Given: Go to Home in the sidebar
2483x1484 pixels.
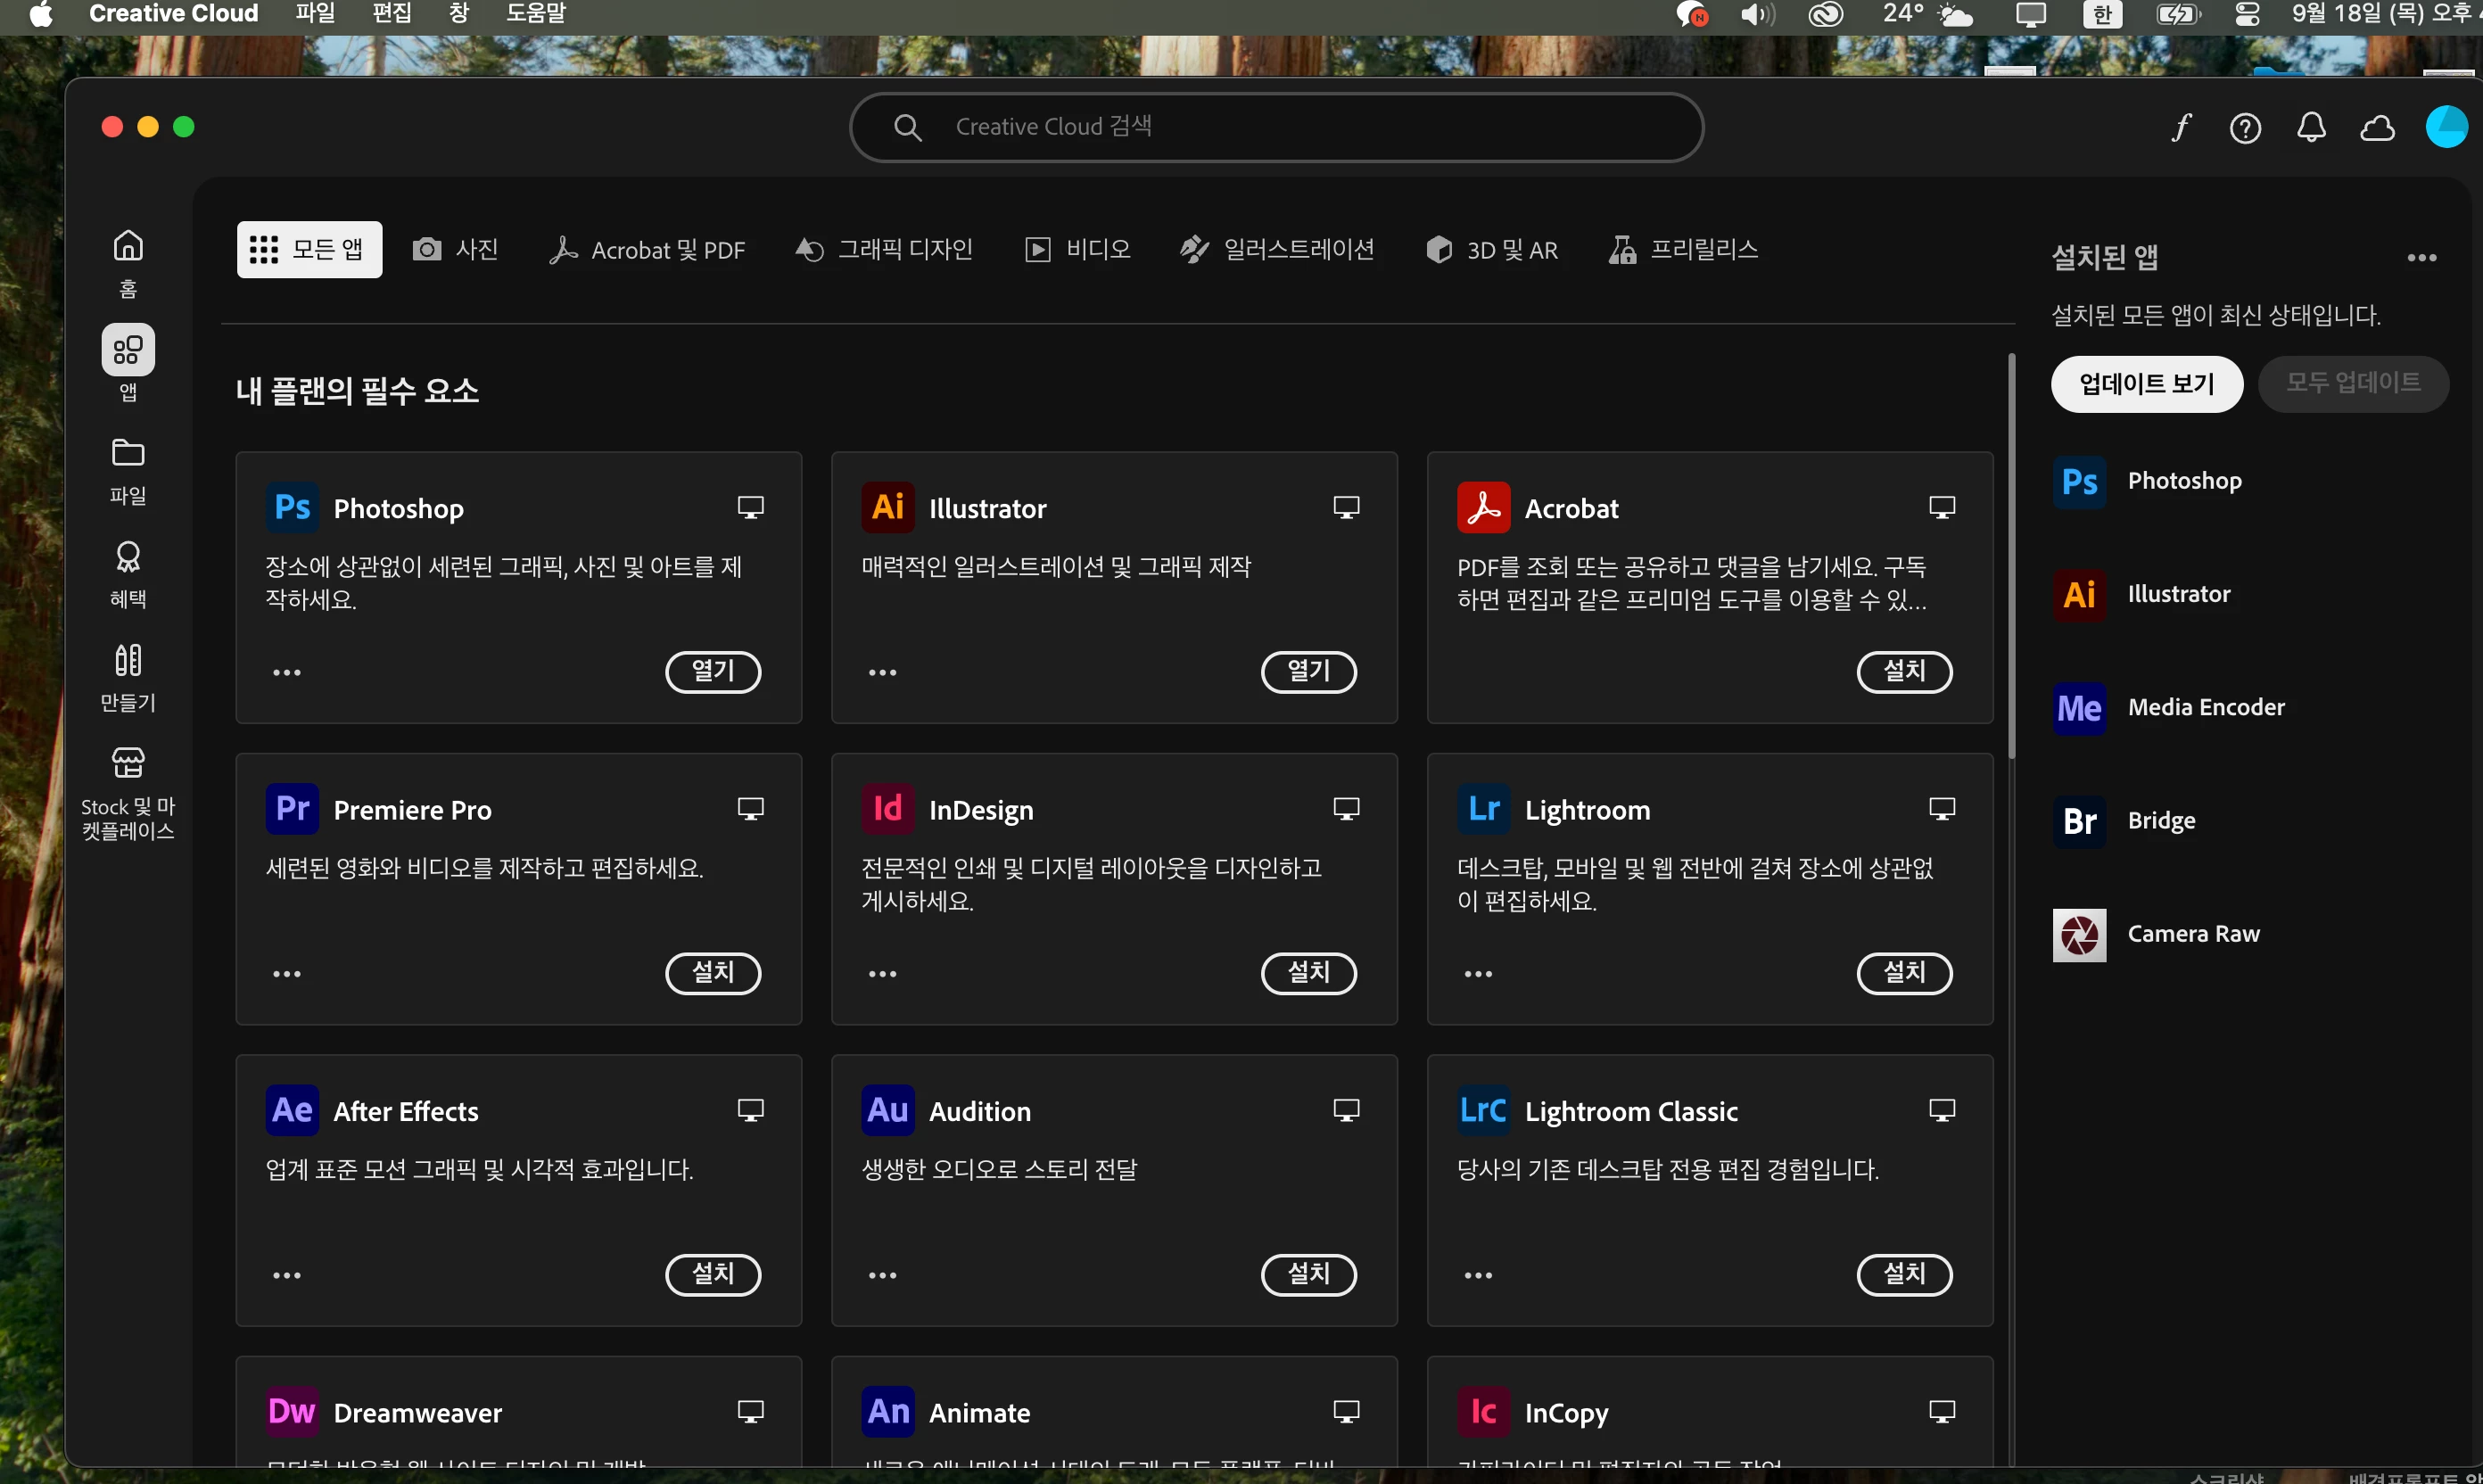Looking at the screenshot, I should click(x=128, y=262).
